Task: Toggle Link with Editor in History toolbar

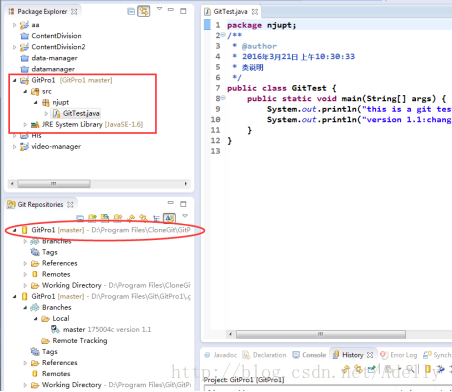Action: pos(358,369)
